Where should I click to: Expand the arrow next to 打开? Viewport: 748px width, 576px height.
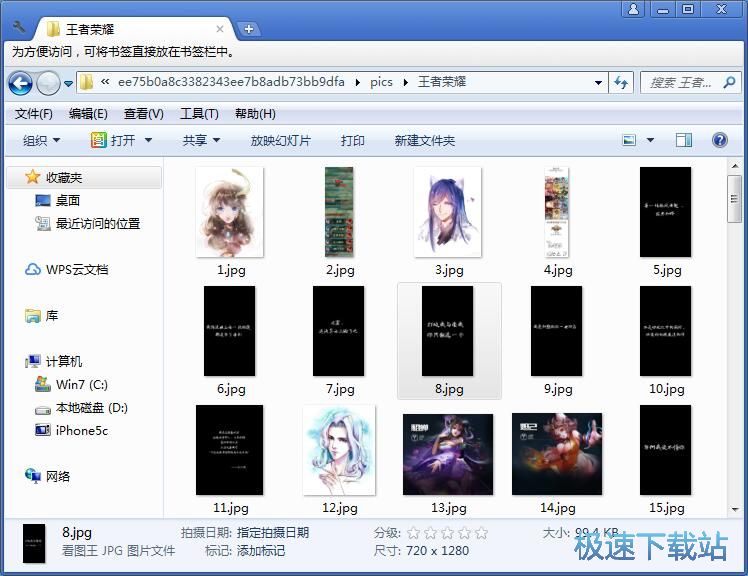point(148,140)
